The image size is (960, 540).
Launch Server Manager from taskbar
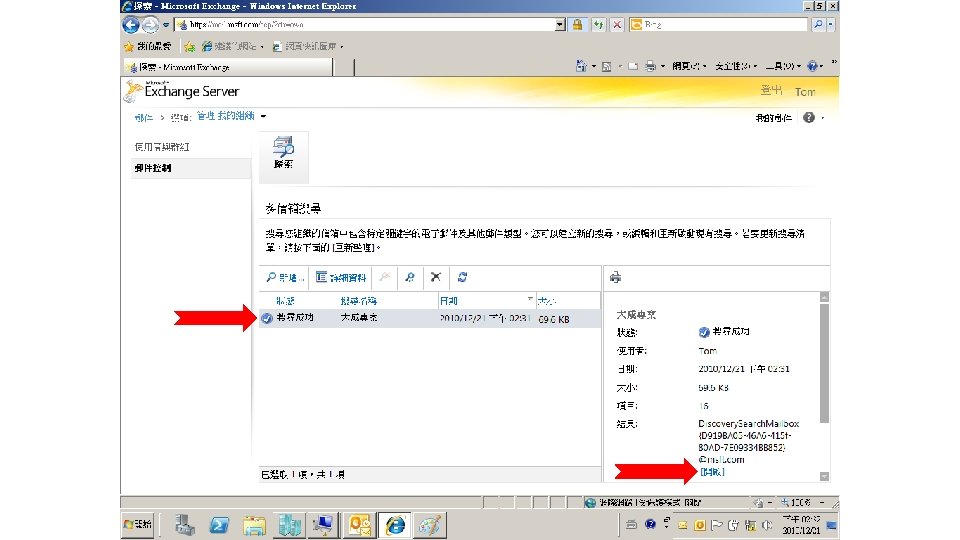(x=184, y=525)
